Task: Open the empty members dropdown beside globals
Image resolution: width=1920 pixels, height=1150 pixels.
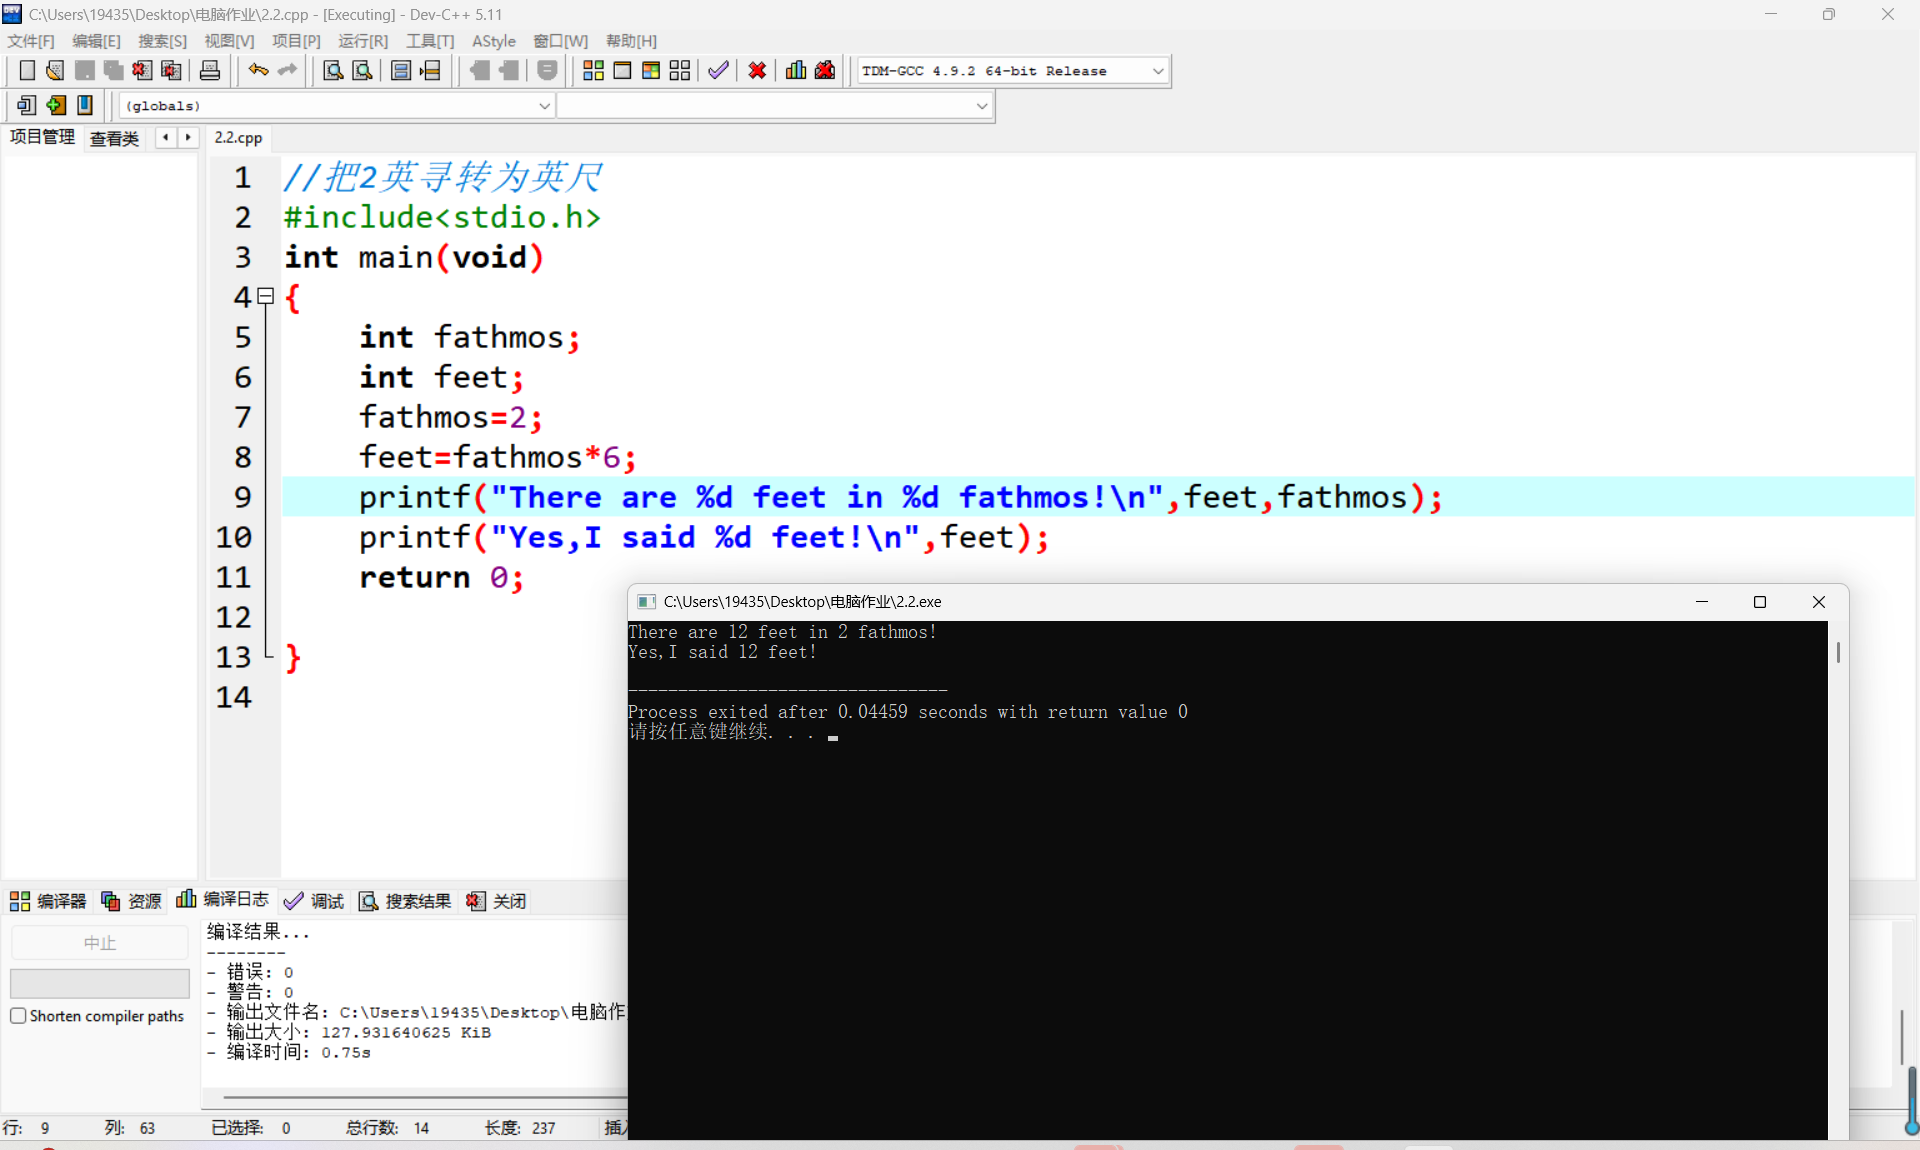Action: (981, 106)
